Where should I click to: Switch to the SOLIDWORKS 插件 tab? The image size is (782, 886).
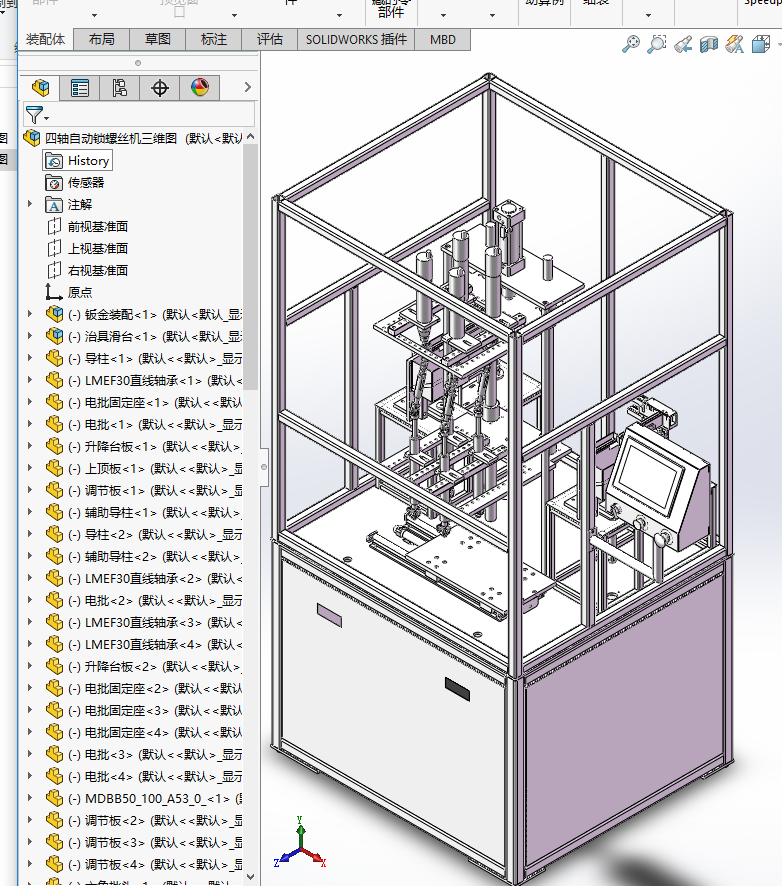point(356,39)
